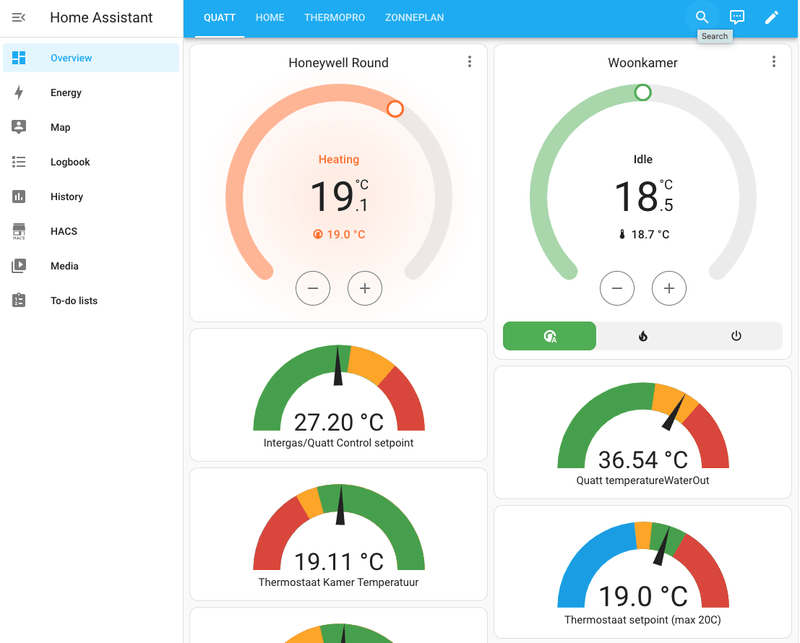Turn Woonkamer off with the power button
Viewport: 800px width, 643px height.
(x=736, y=336)
